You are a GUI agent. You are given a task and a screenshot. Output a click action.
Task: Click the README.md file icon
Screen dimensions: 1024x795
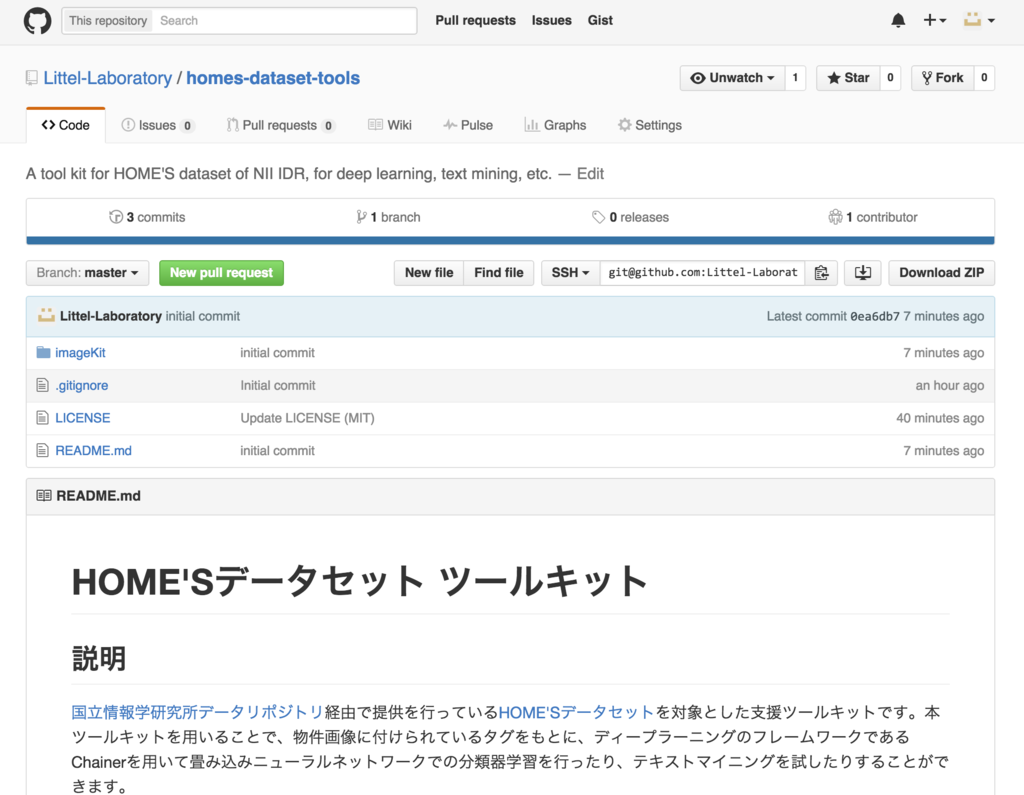click(42, 451)
